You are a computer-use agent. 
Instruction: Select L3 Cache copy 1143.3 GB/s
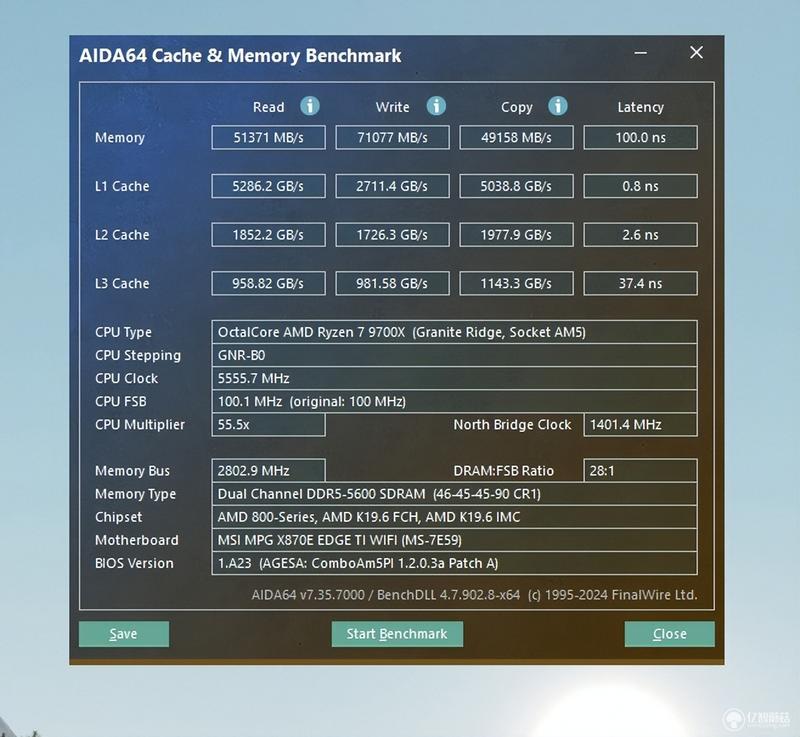pyautogui.click(x=516, y=284)
